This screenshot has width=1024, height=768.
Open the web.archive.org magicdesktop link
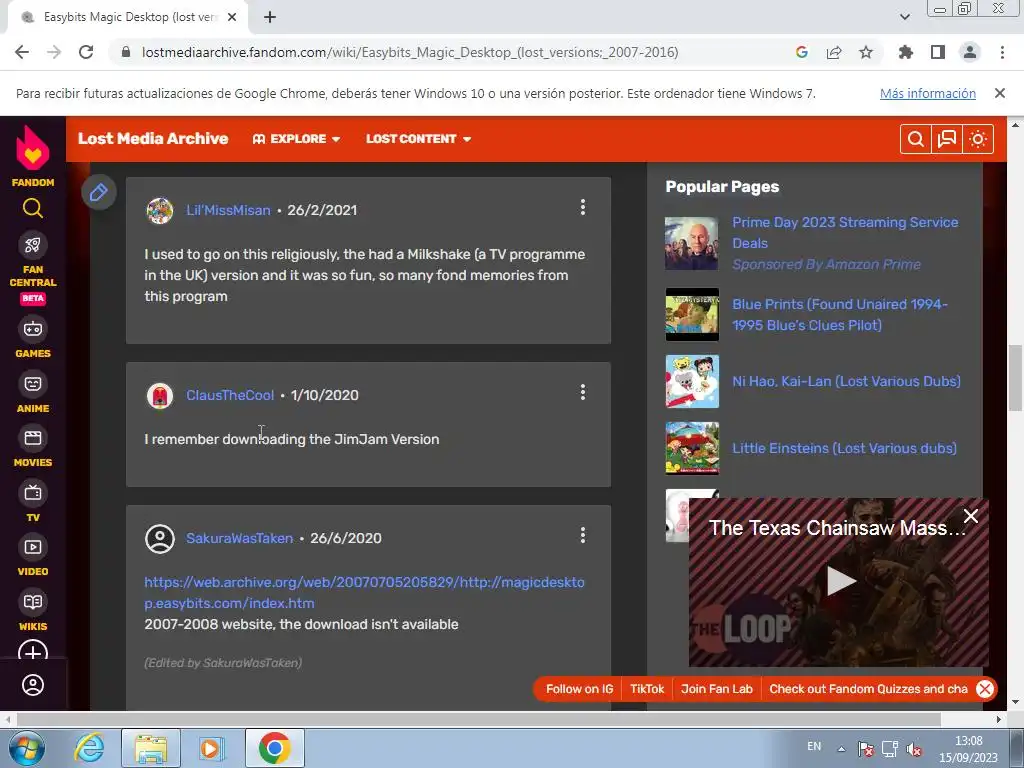coord(364,592)
